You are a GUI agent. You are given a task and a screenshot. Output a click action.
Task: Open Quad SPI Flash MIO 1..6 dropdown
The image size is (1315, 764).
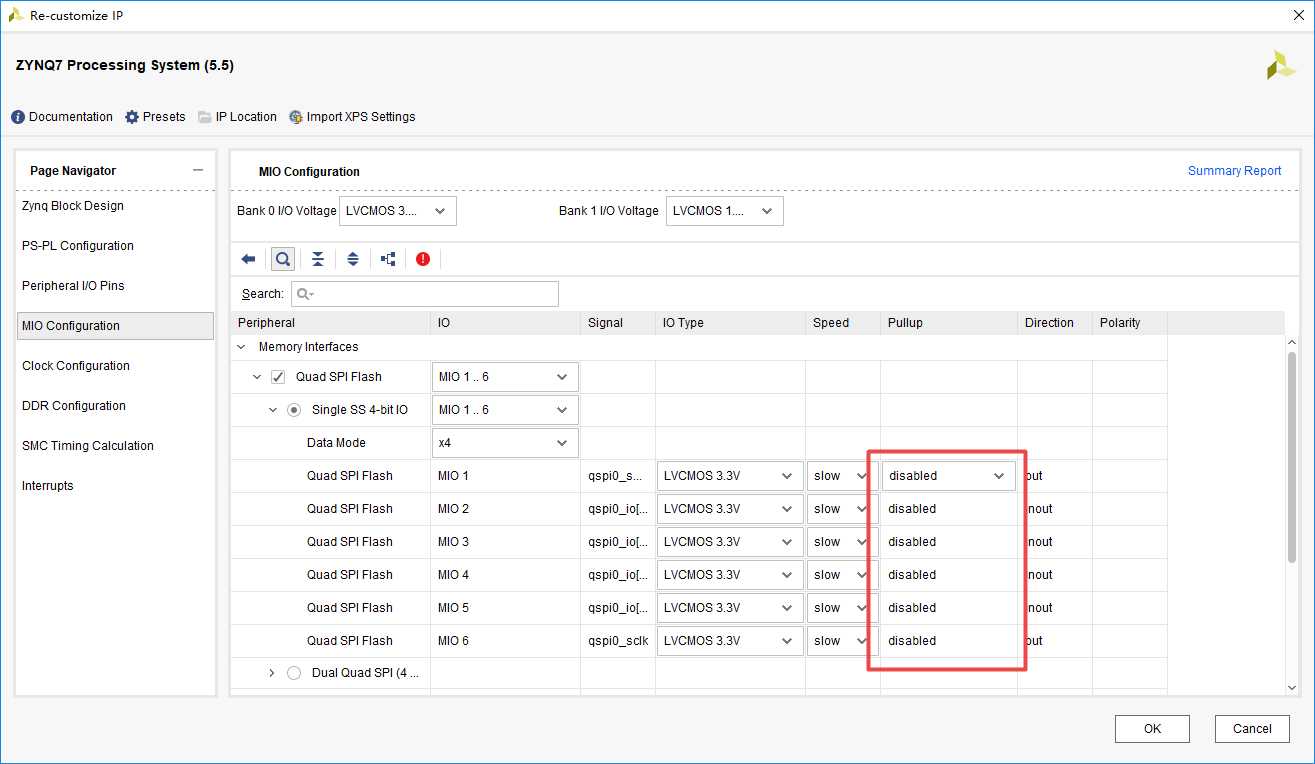coord(505,377)
